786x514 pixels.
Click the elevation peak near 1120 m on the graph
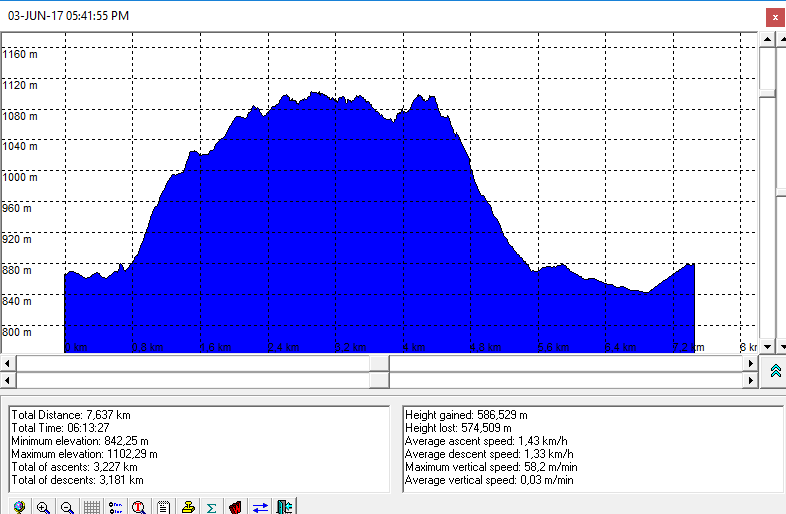click(x=317, y=94)
